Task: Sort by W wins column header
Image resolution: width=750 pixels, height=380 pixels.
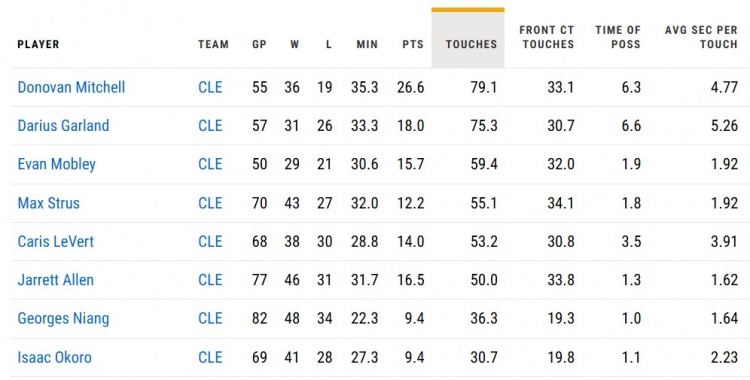Action: (x=294, y=44)
